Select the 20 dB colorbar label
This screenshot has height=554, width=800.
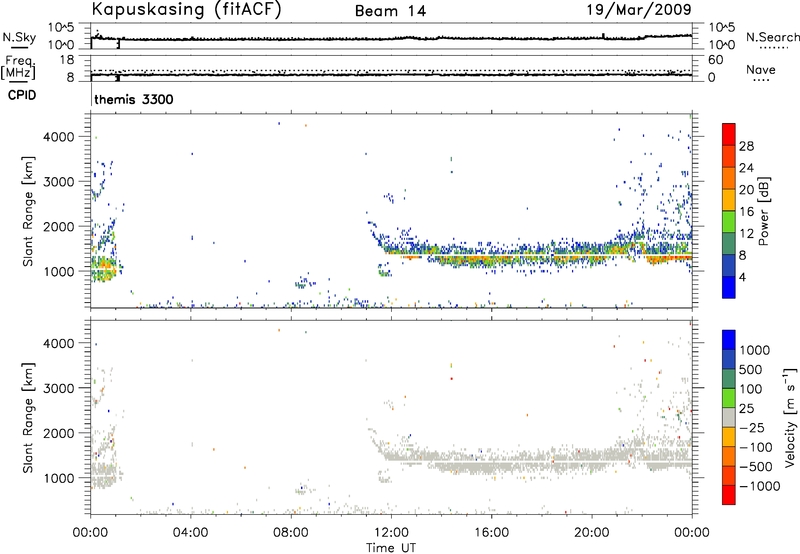[746, 190]
